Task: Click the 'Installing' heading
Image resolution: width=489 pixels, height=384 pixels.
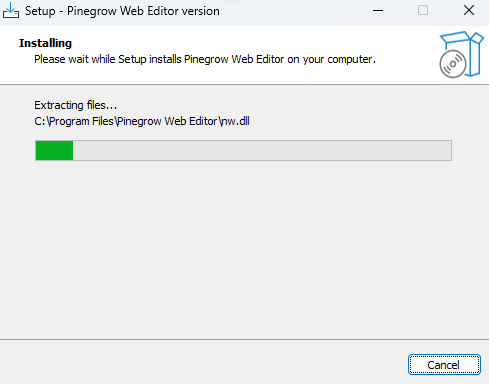Action: tap(45, 43)
